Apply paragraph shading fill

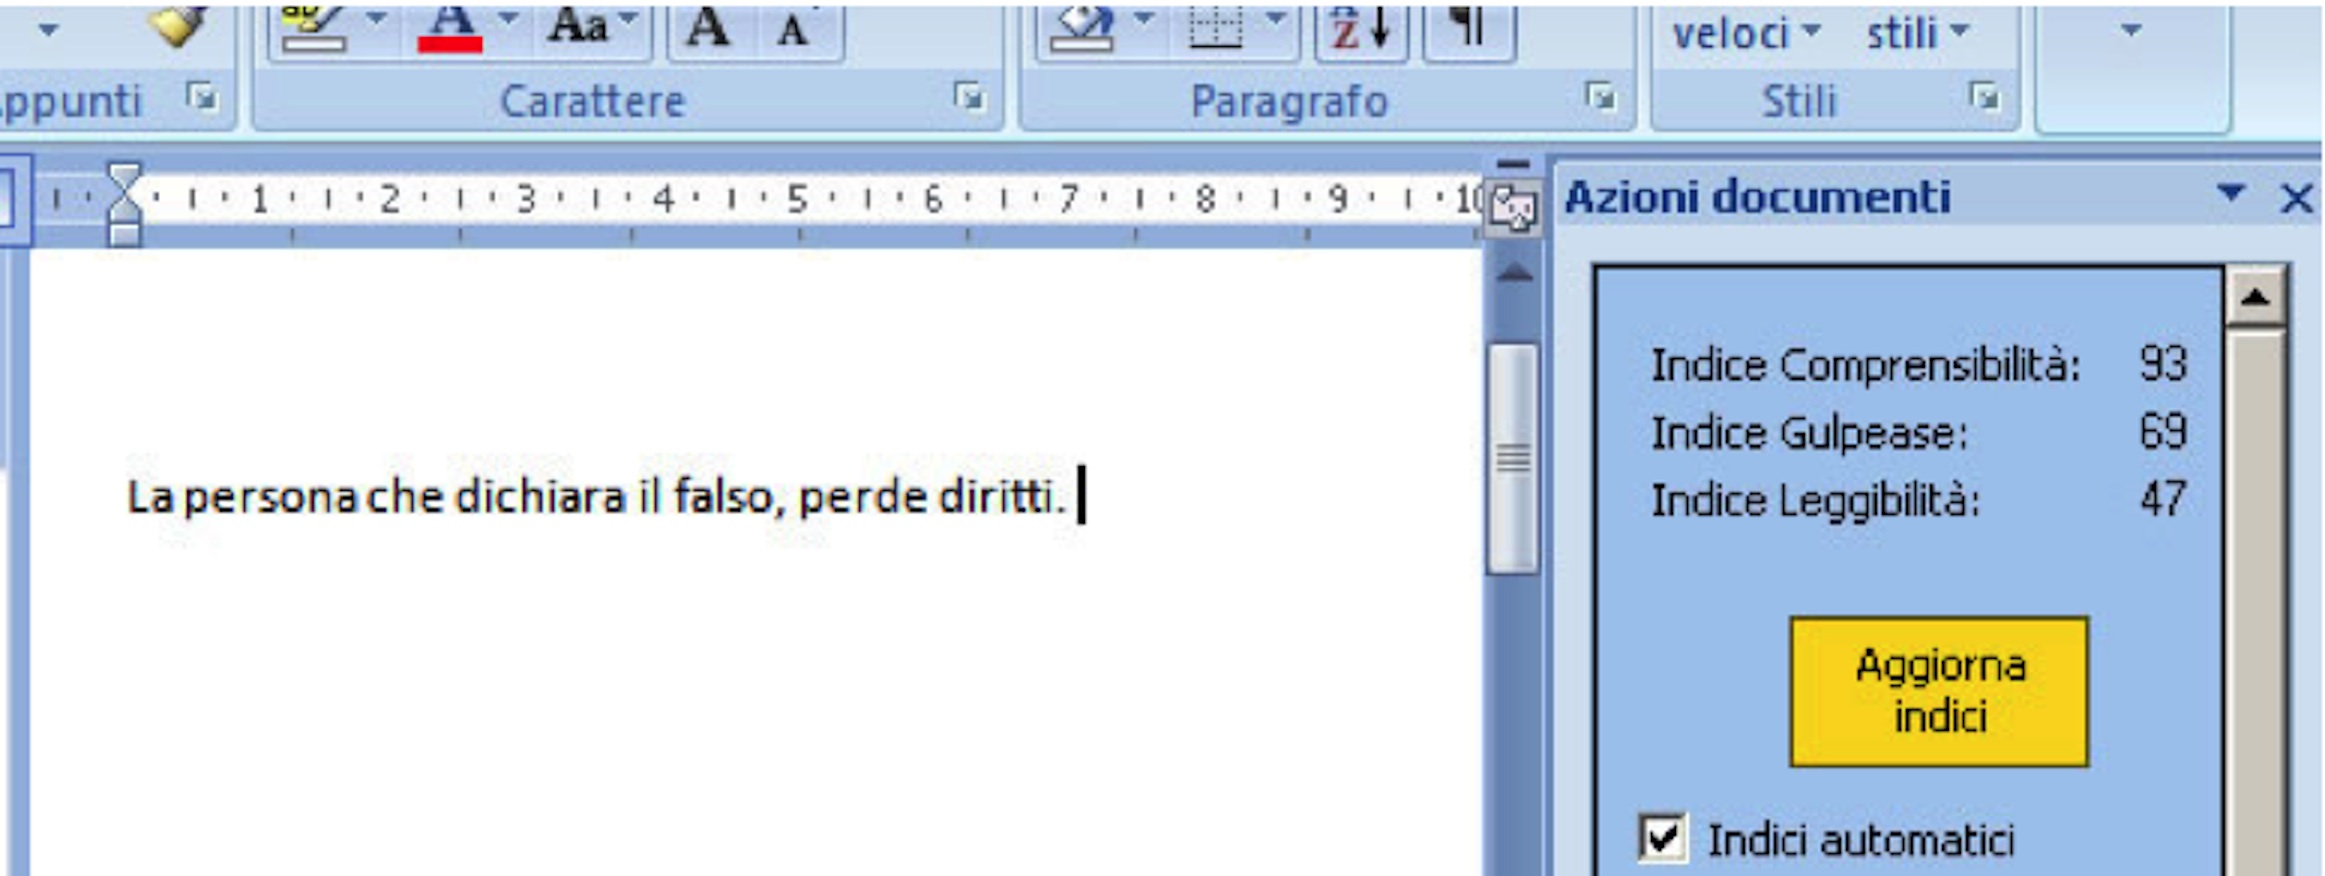point(1080,28)
